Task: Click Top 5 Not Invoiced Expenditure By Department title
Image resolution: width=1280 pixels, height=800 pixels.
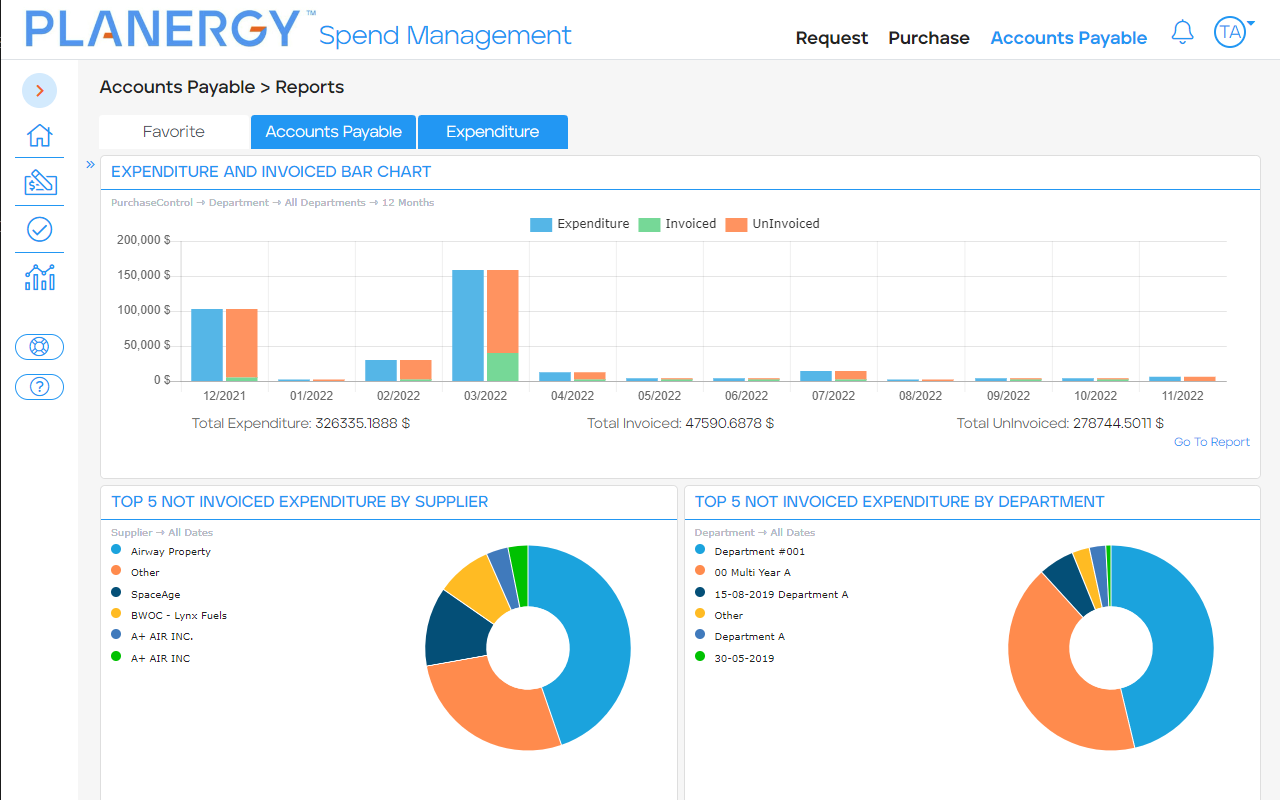Action: coord(900,502)
